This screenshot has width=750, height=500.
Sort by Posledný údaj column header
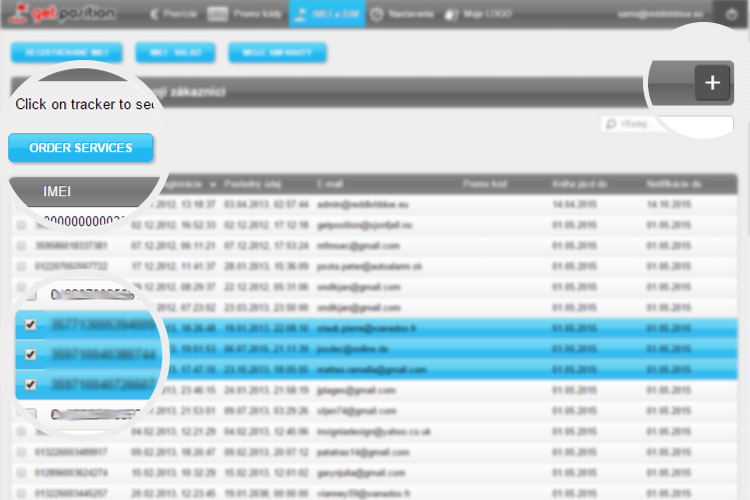pyautogui.click(x=253, y=184)
